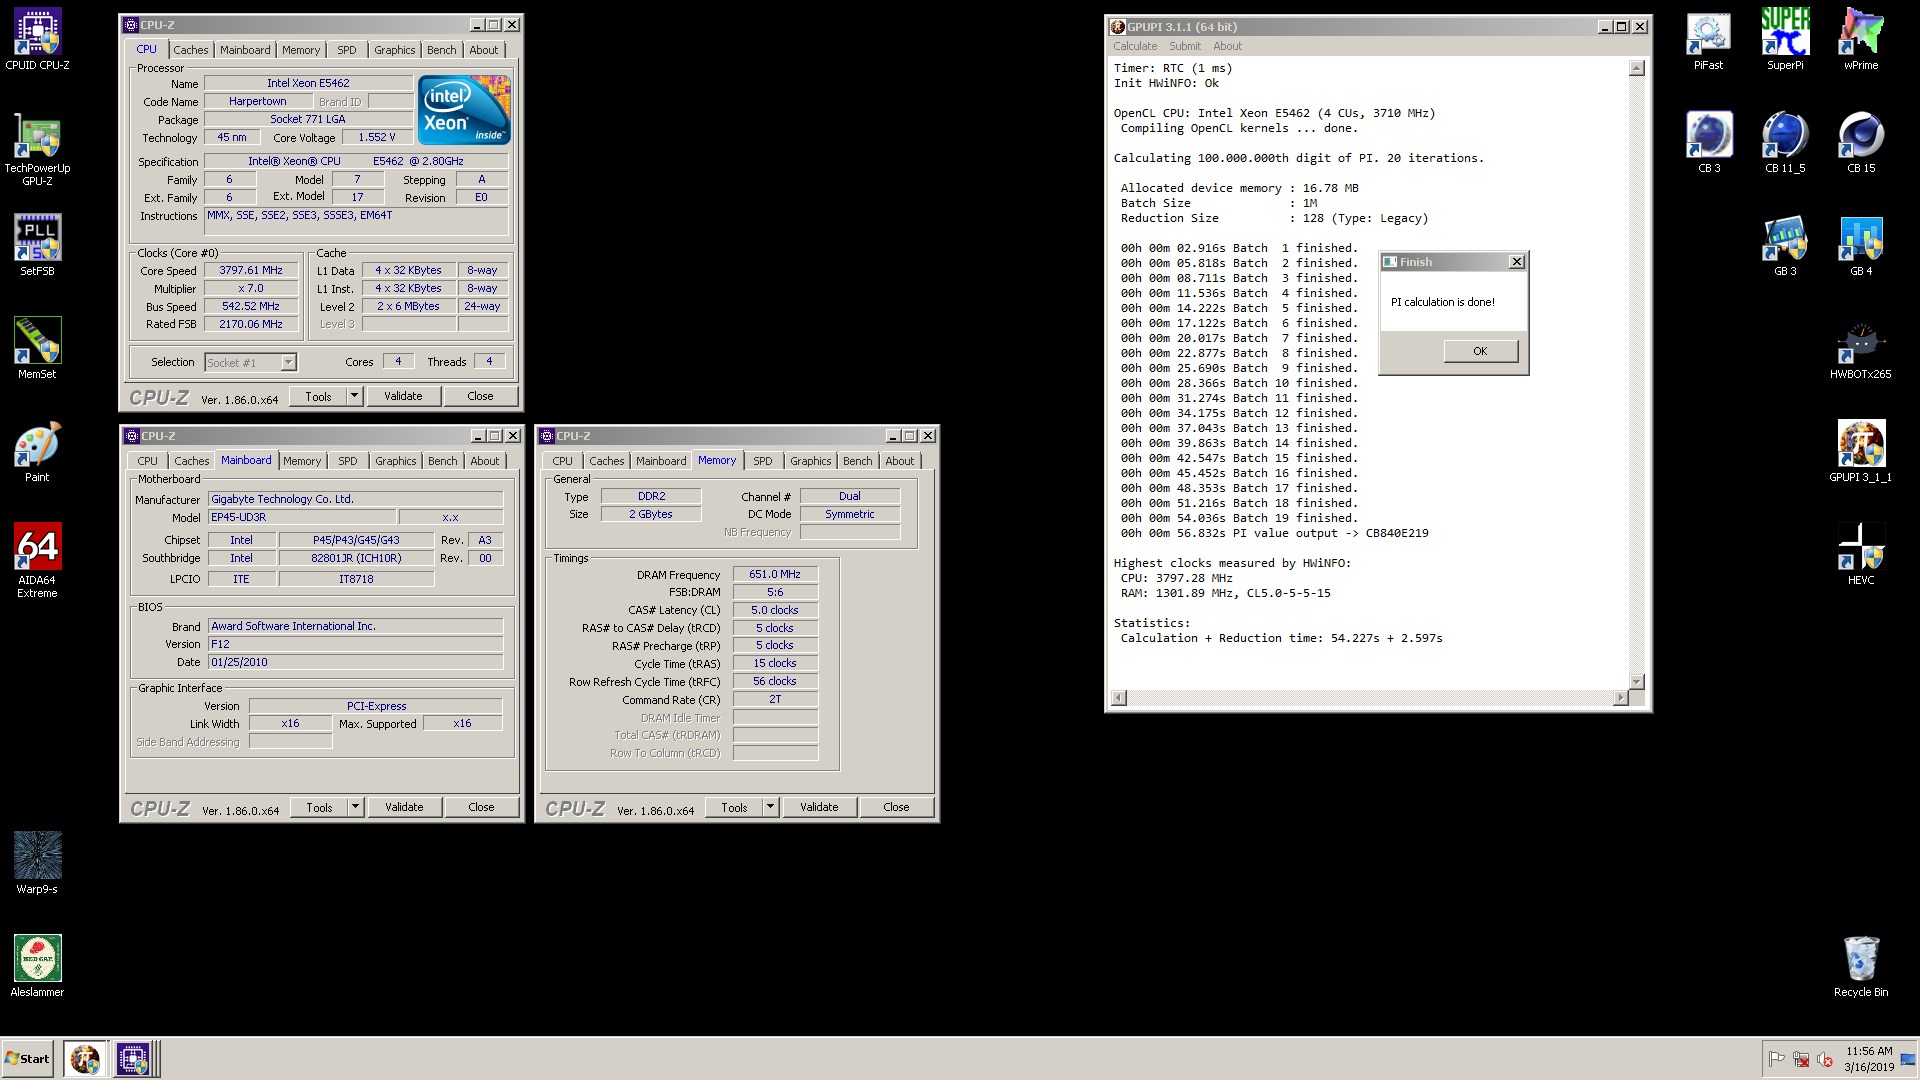Open the Bench tab in top CPU-Z window
The height and width of the screenshot is (1080, 1920).
coord(441,50)
